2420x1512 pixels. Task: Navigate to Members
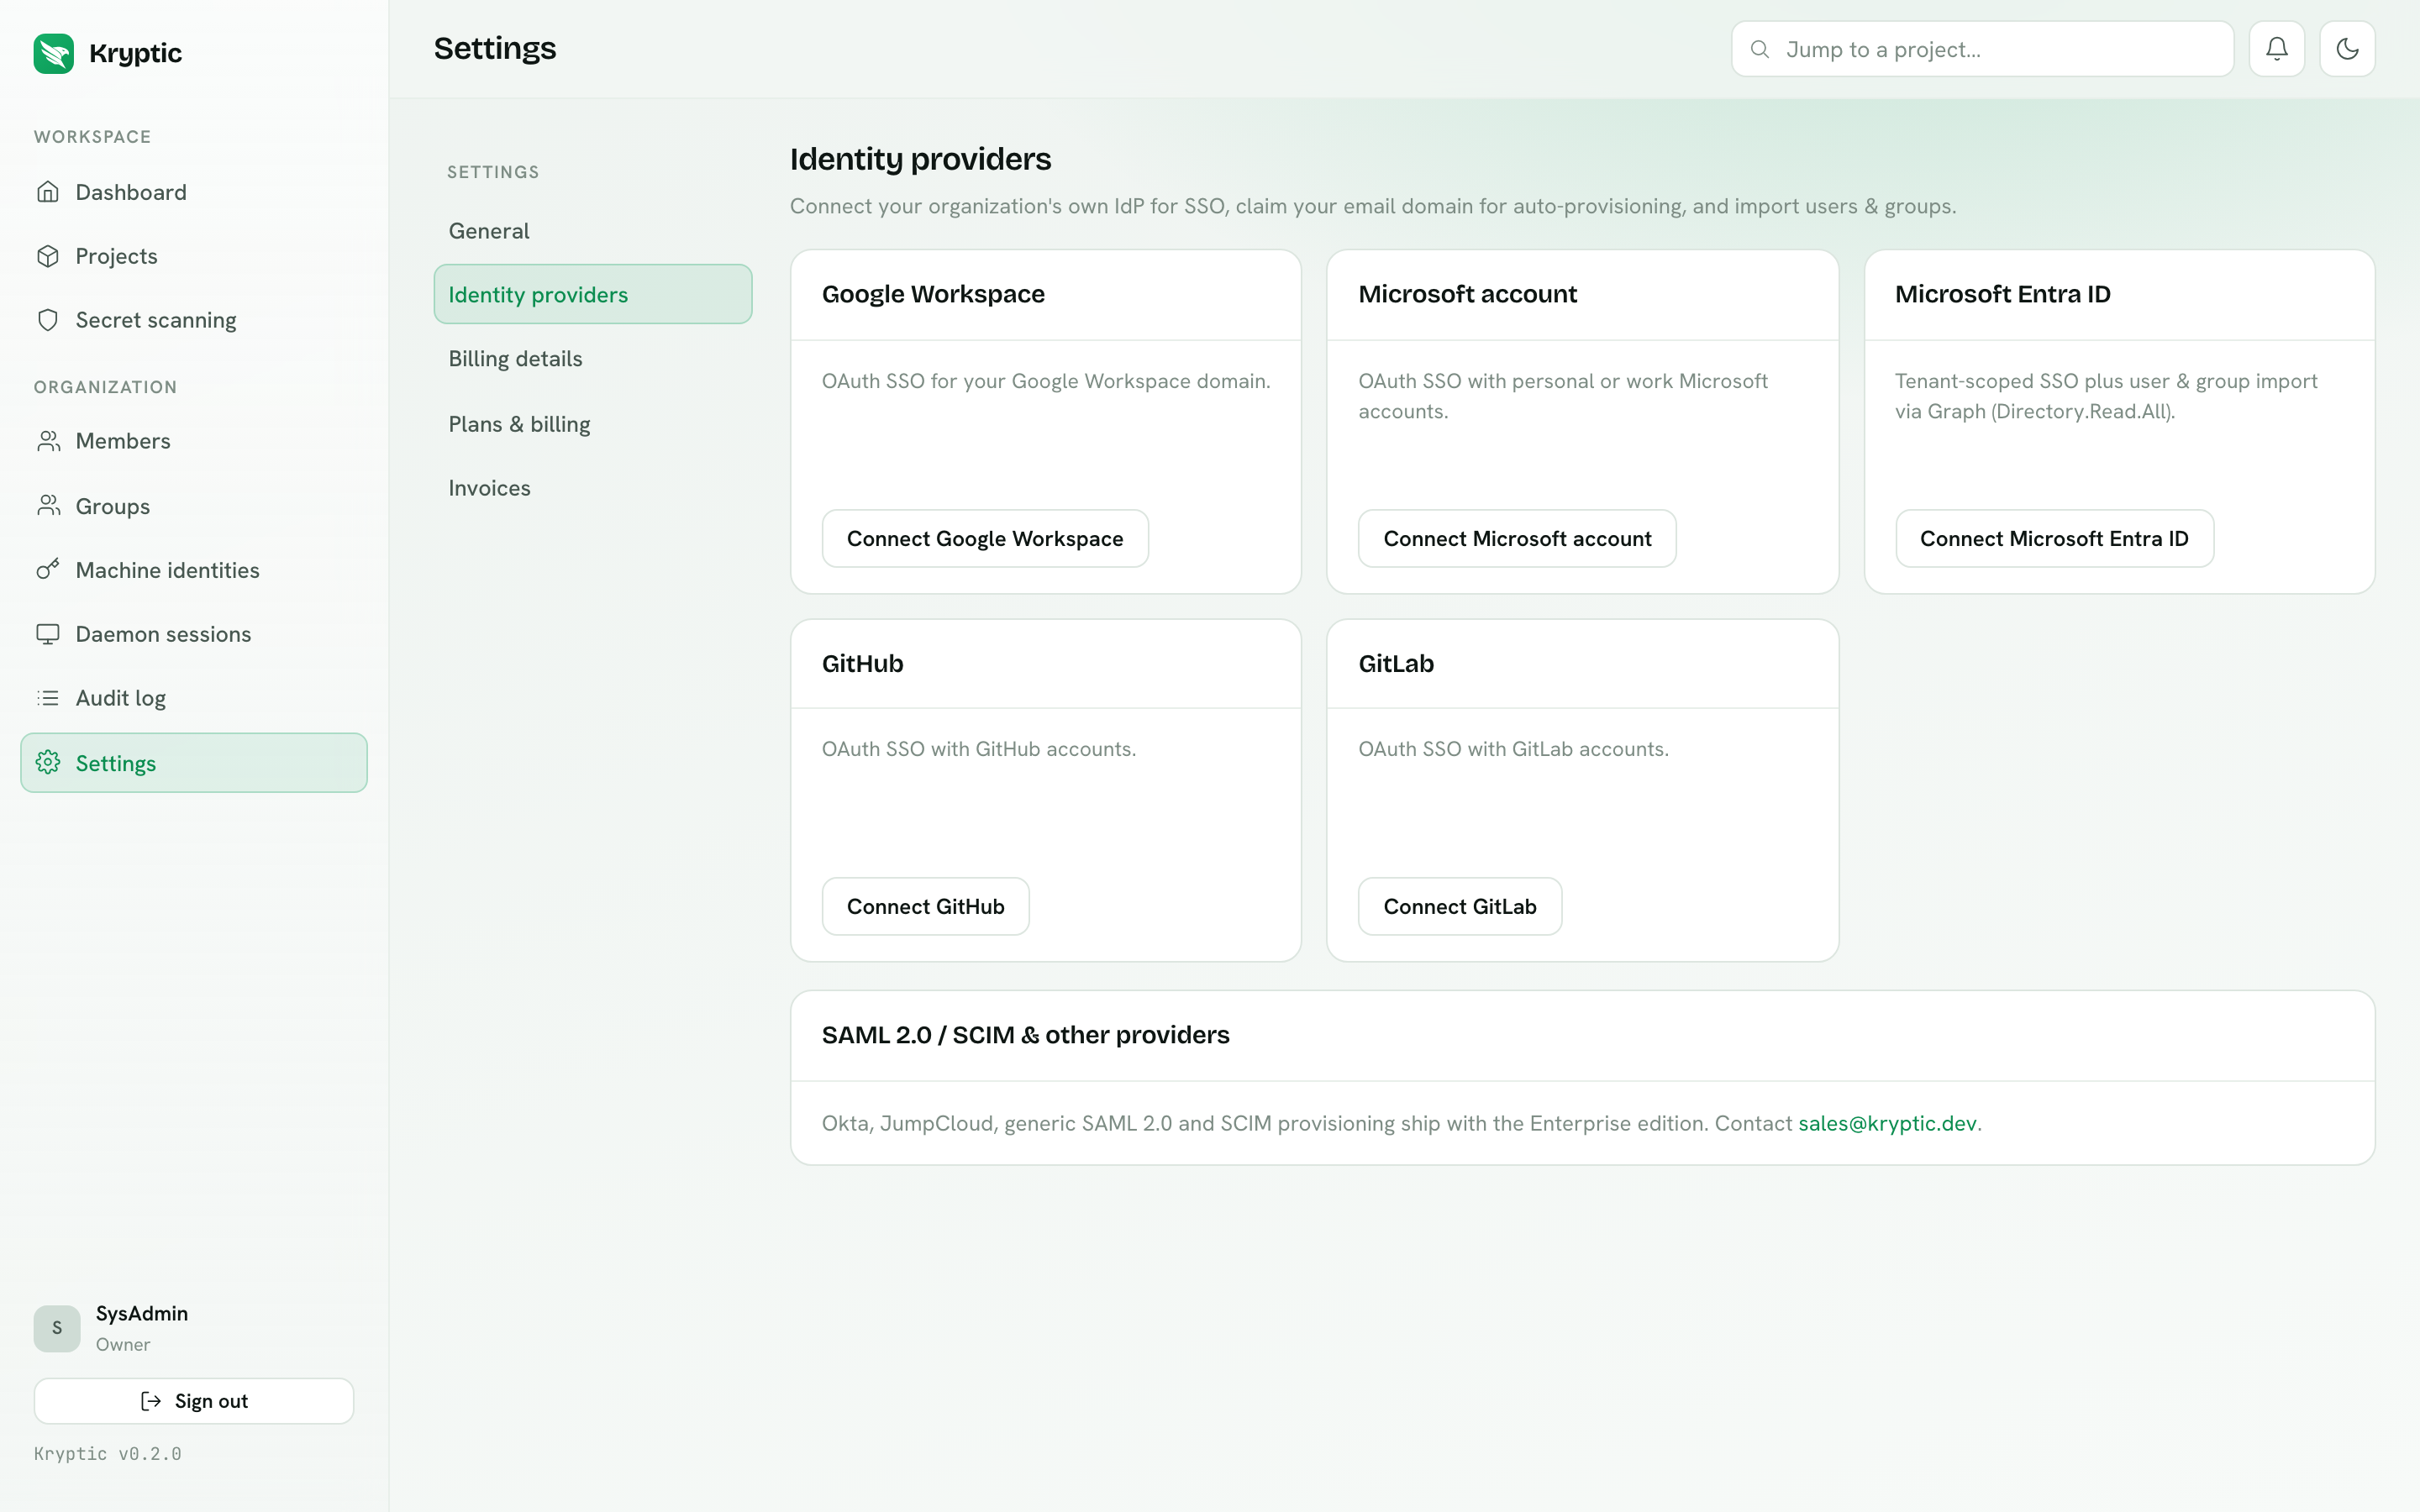point(194,441)
